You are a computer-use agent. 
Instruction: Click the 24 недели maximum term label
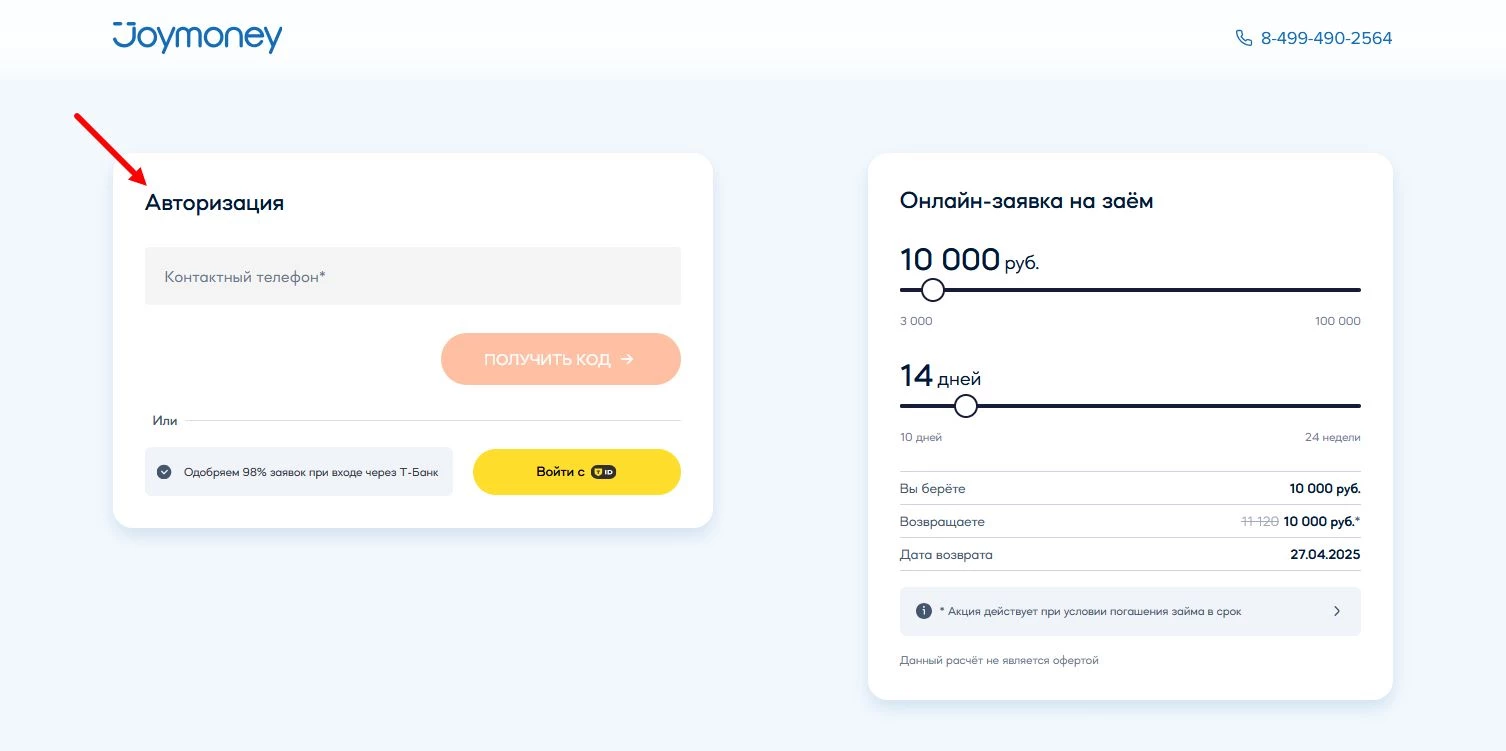1331,437
